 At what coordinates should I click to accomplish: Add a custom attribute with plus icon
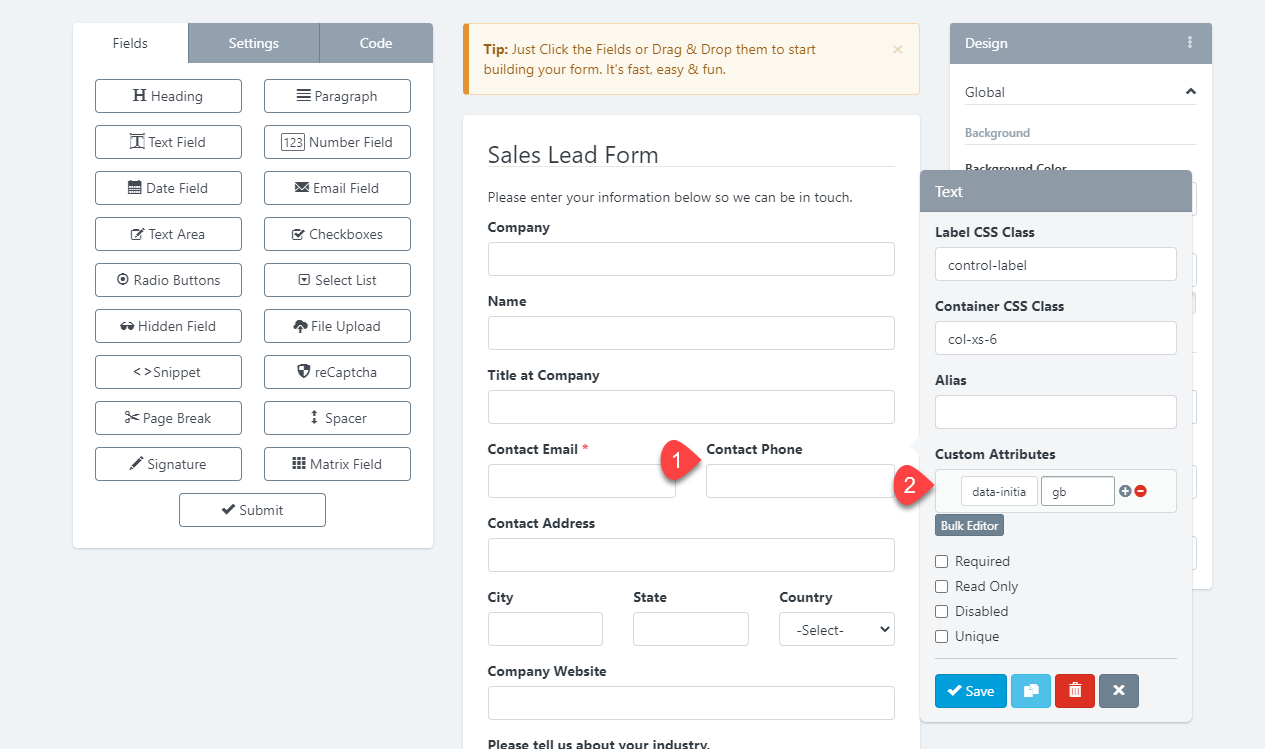pyautogui.click(x=1125, y=491)
